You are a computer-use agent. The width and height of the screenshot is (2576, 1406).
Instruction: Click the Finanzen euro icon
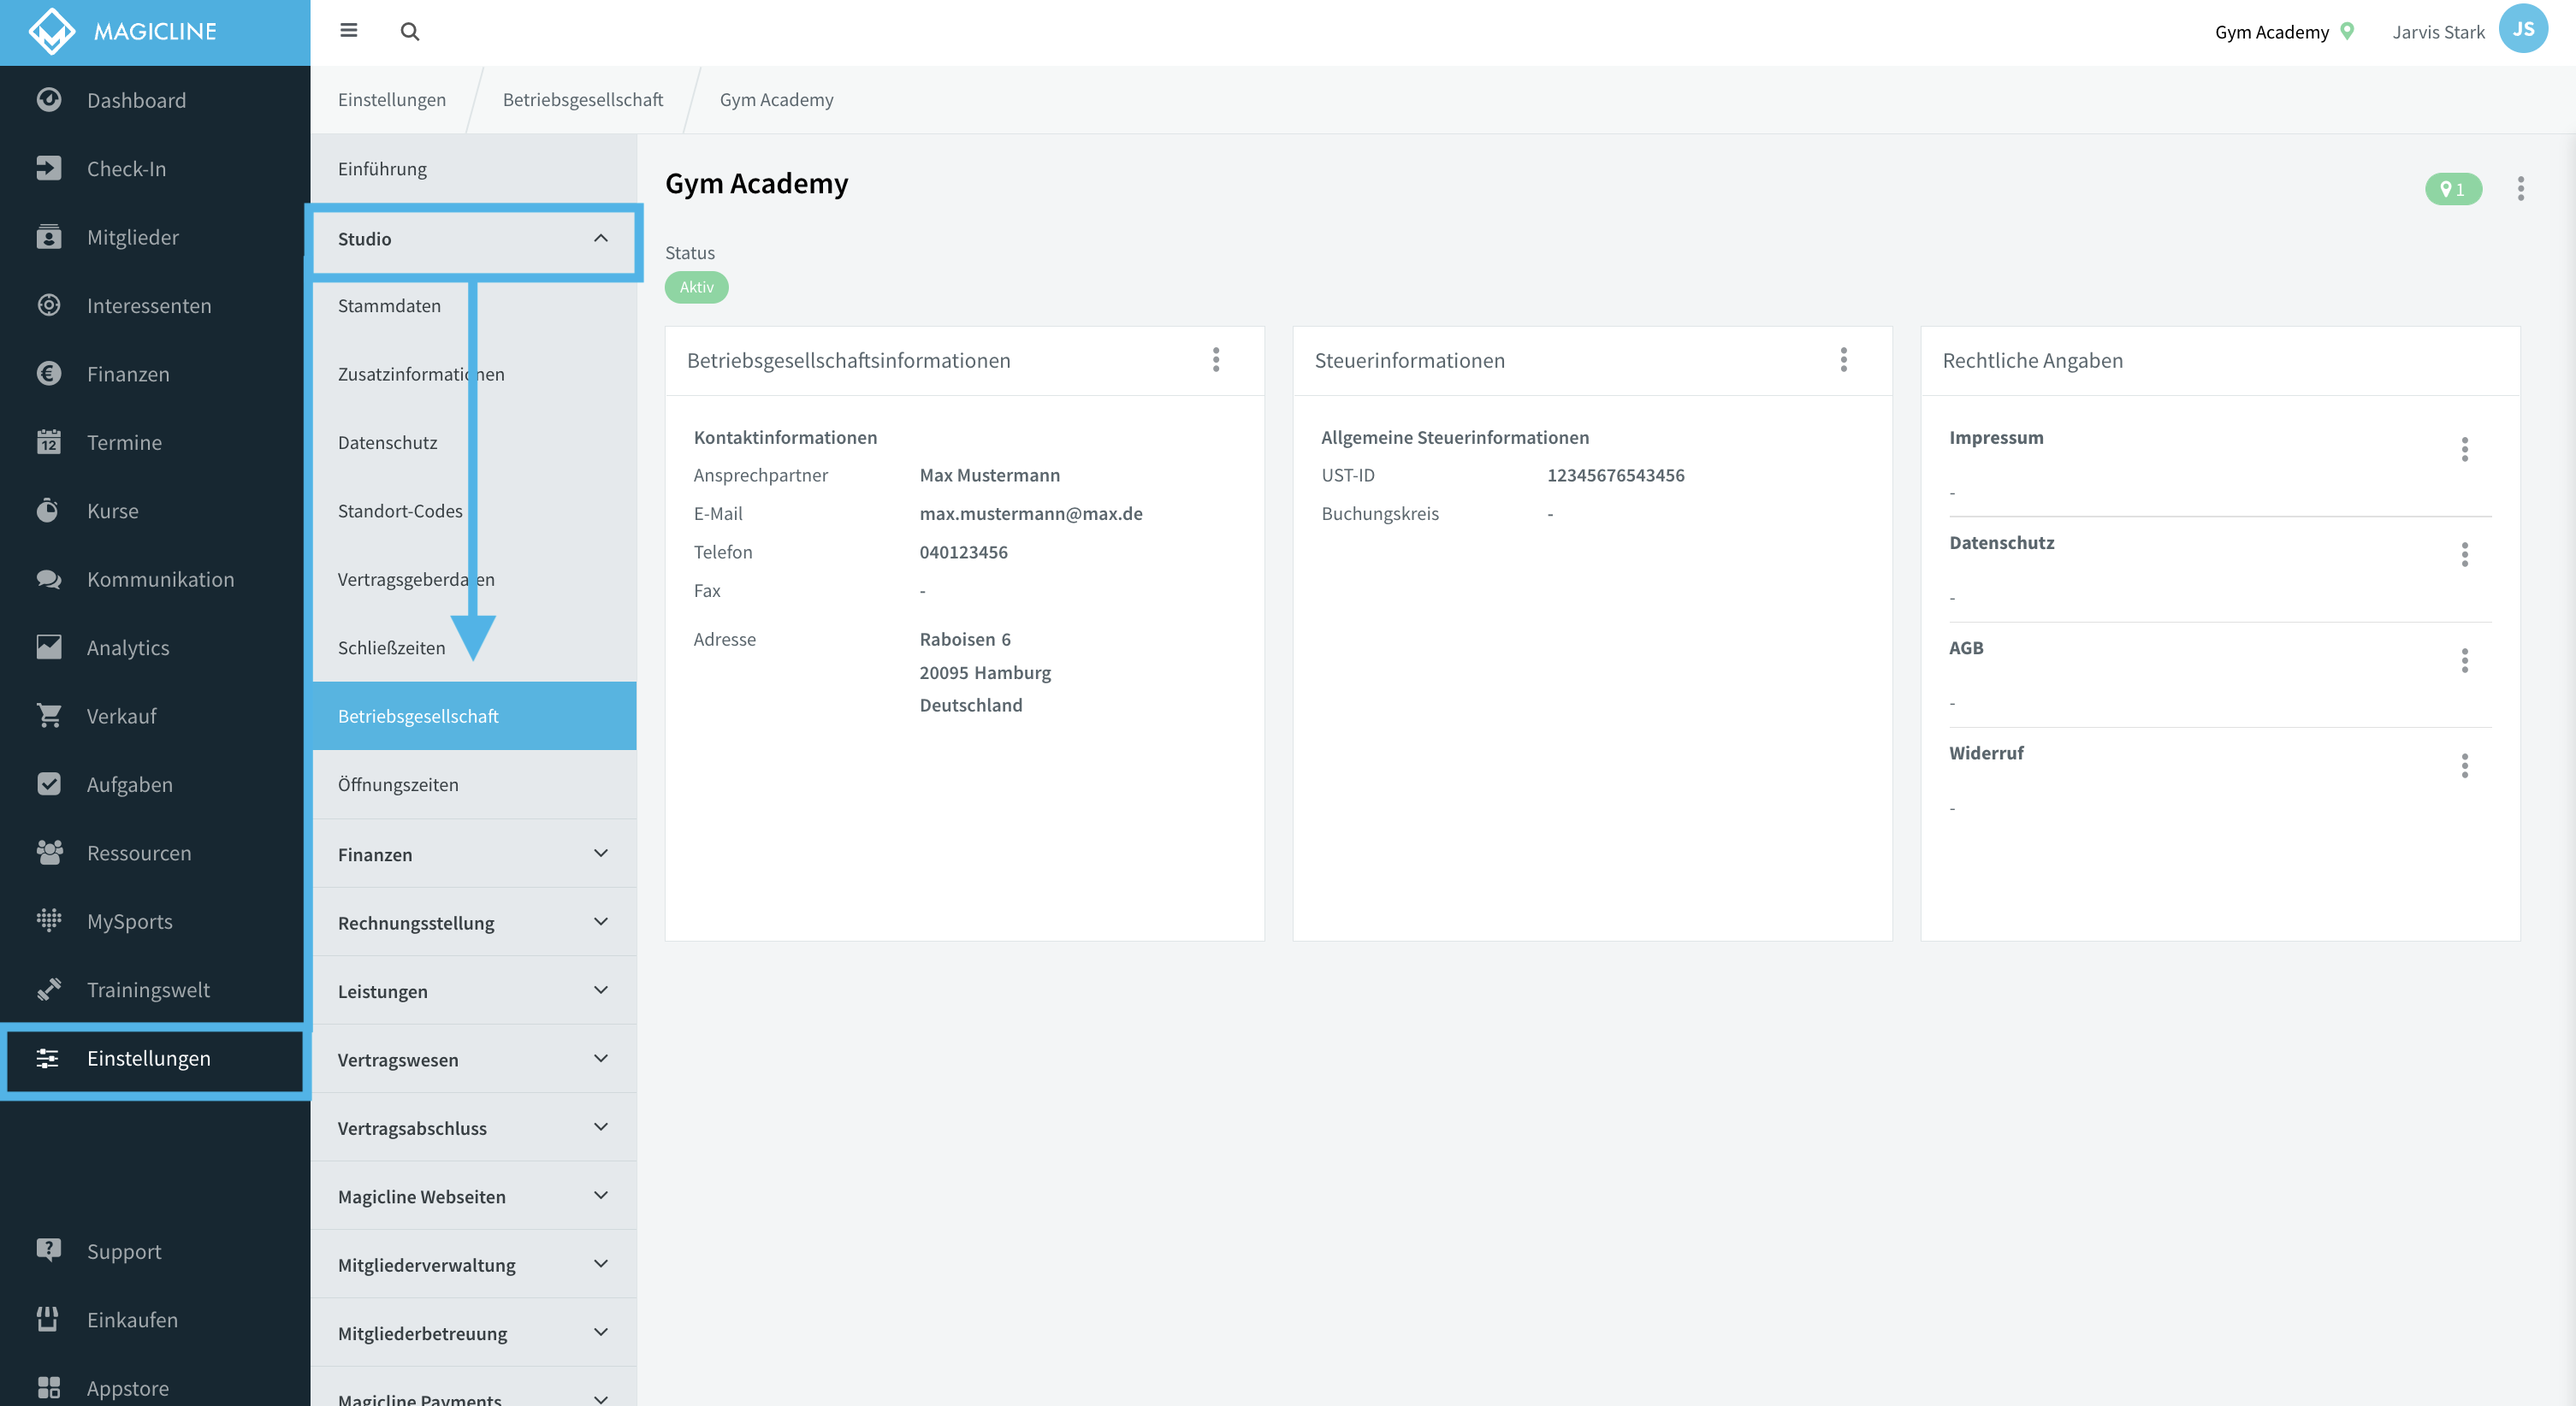[48, 374]
